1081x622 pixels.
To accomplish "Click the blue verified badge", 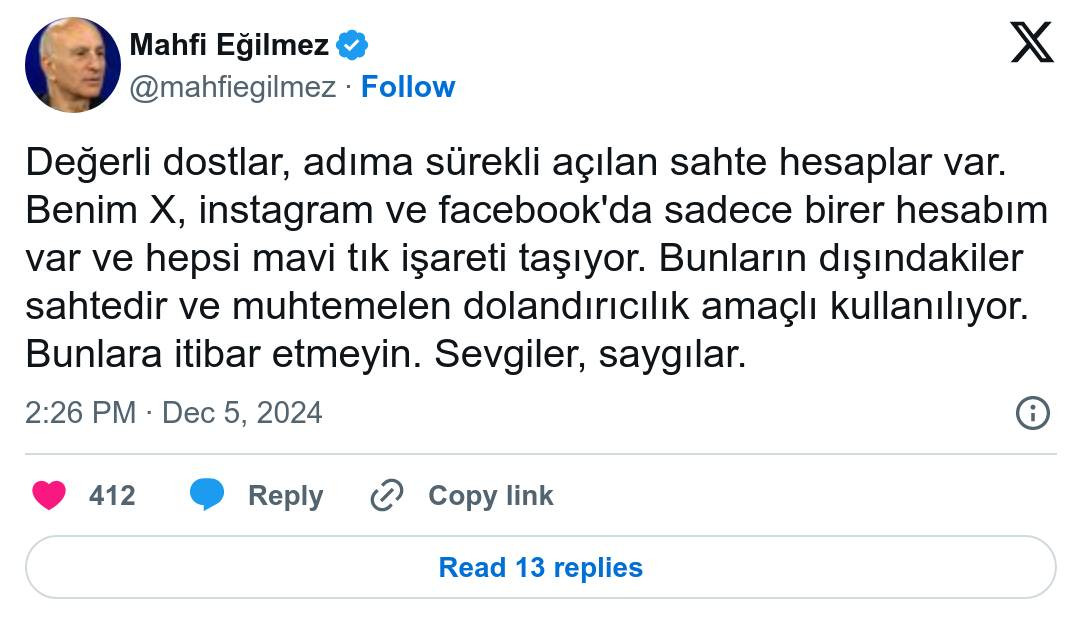I will point(352,45).
